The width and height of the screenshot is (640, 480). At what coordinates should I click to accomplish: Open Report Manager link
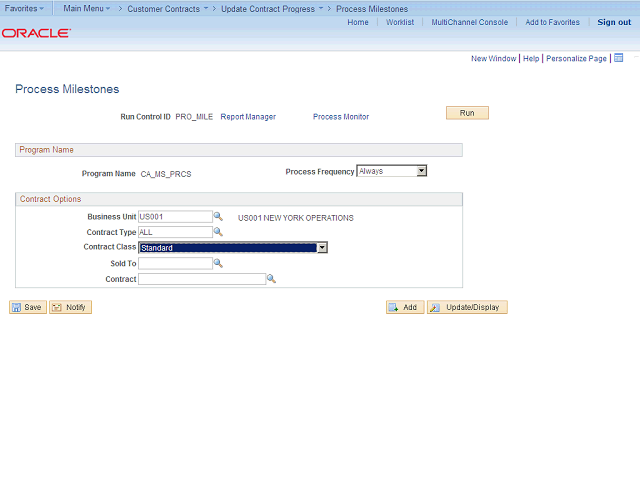(248, 117)
